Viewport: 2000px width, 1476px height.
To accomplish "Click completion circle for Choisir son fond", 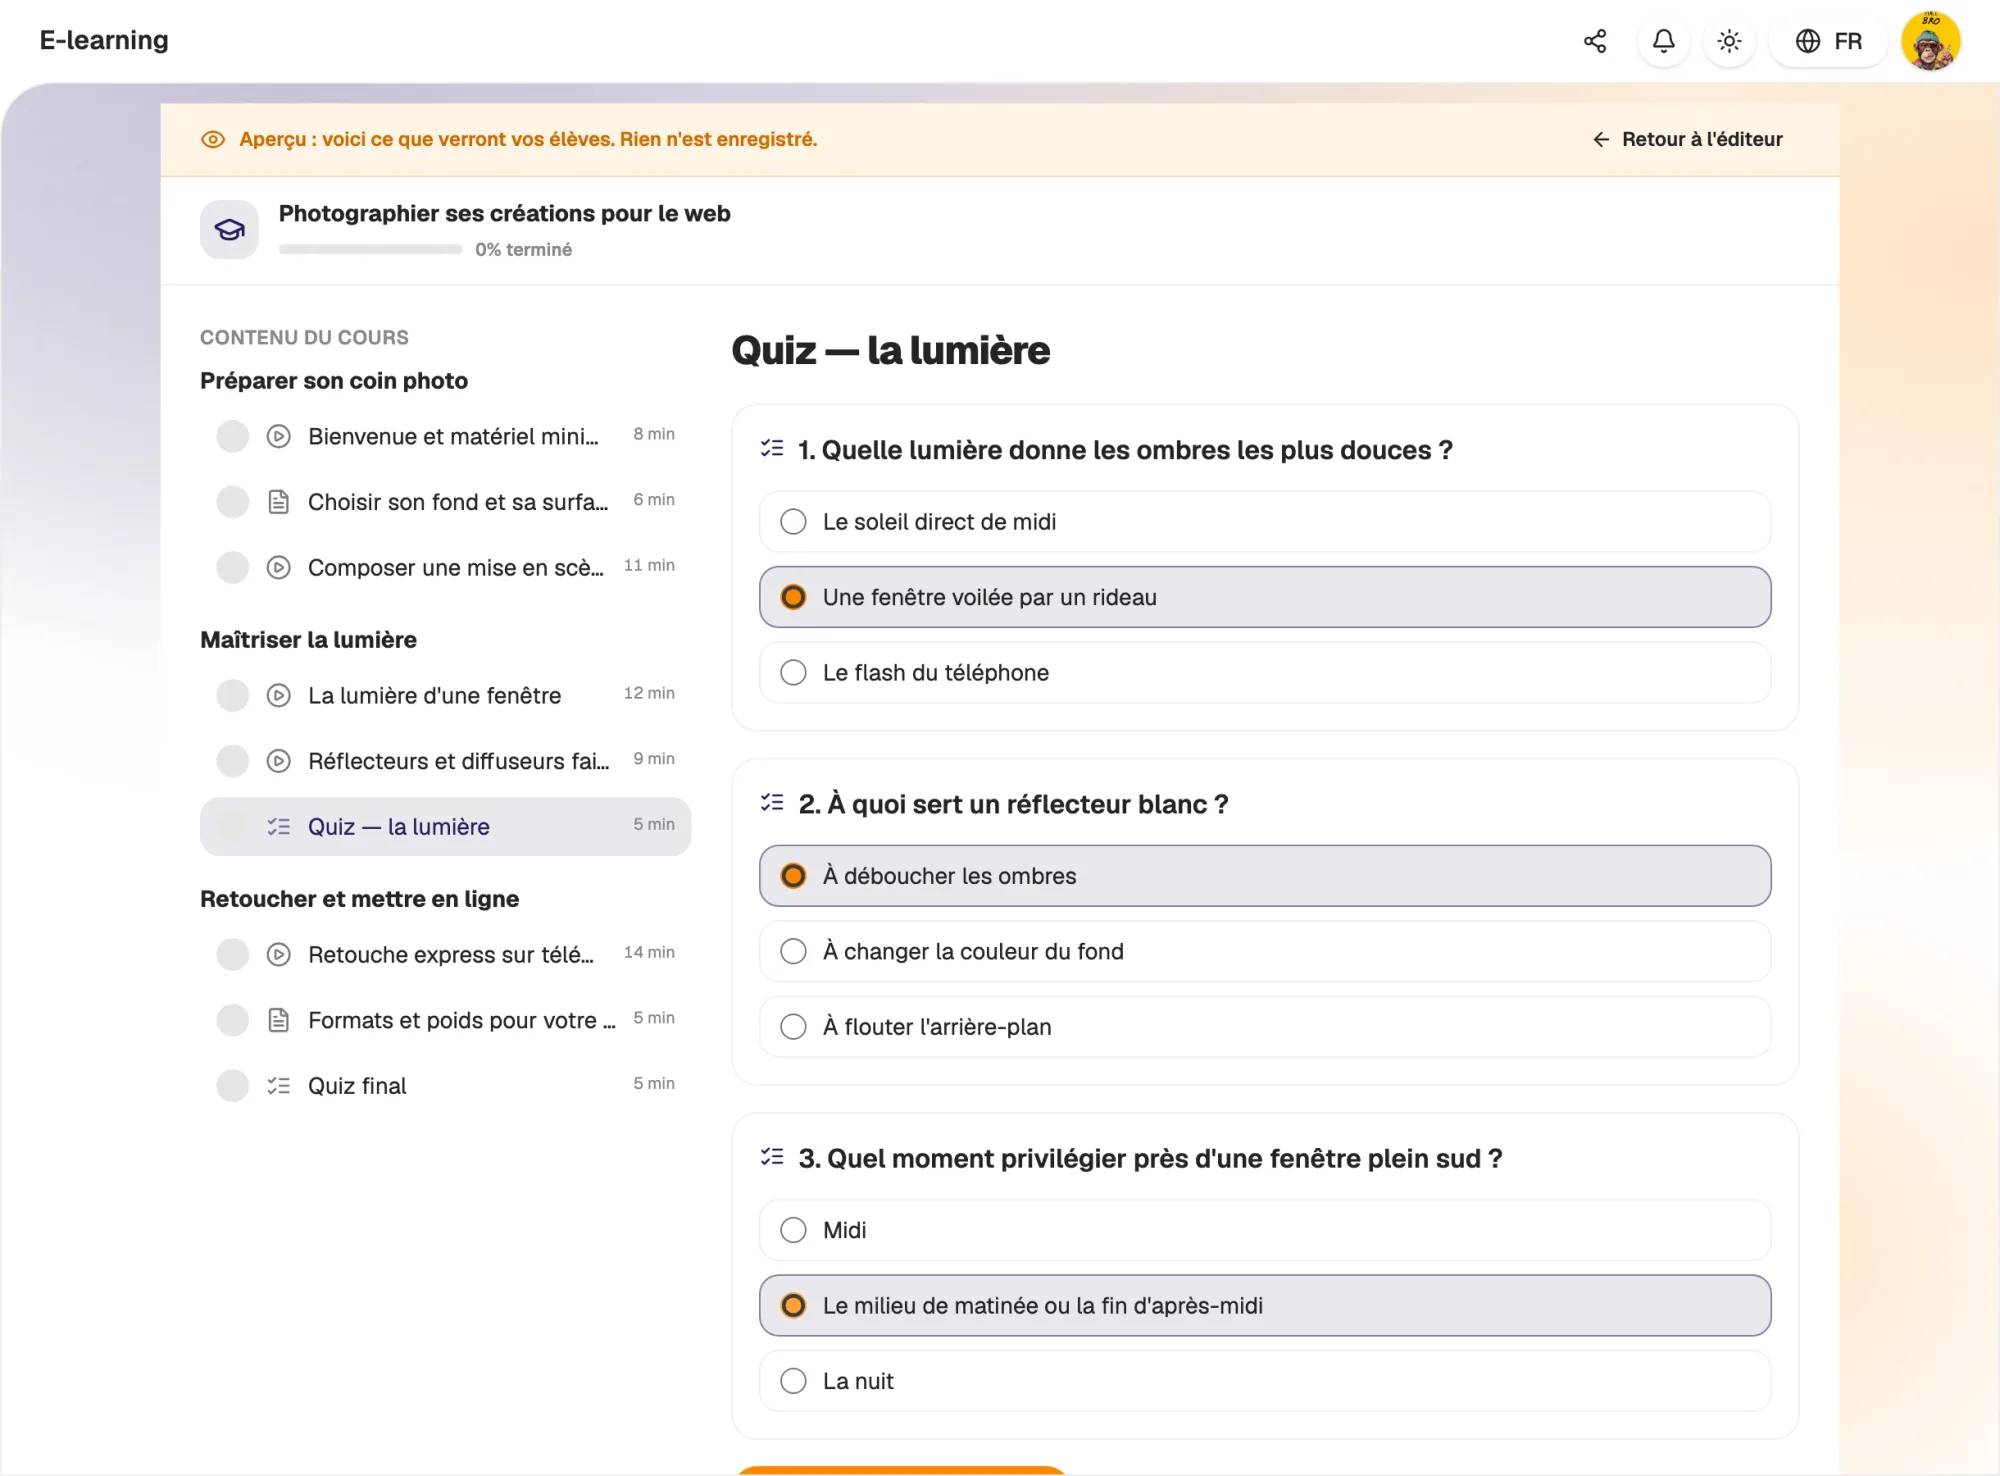I will (233, 502).
